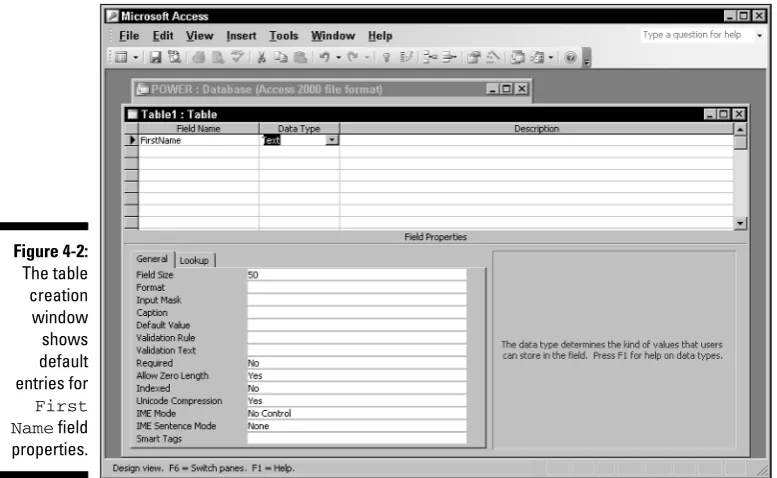This screenshot has width=777, height=478.
Task: Open the Window menu
Action: tap(333, 36)
